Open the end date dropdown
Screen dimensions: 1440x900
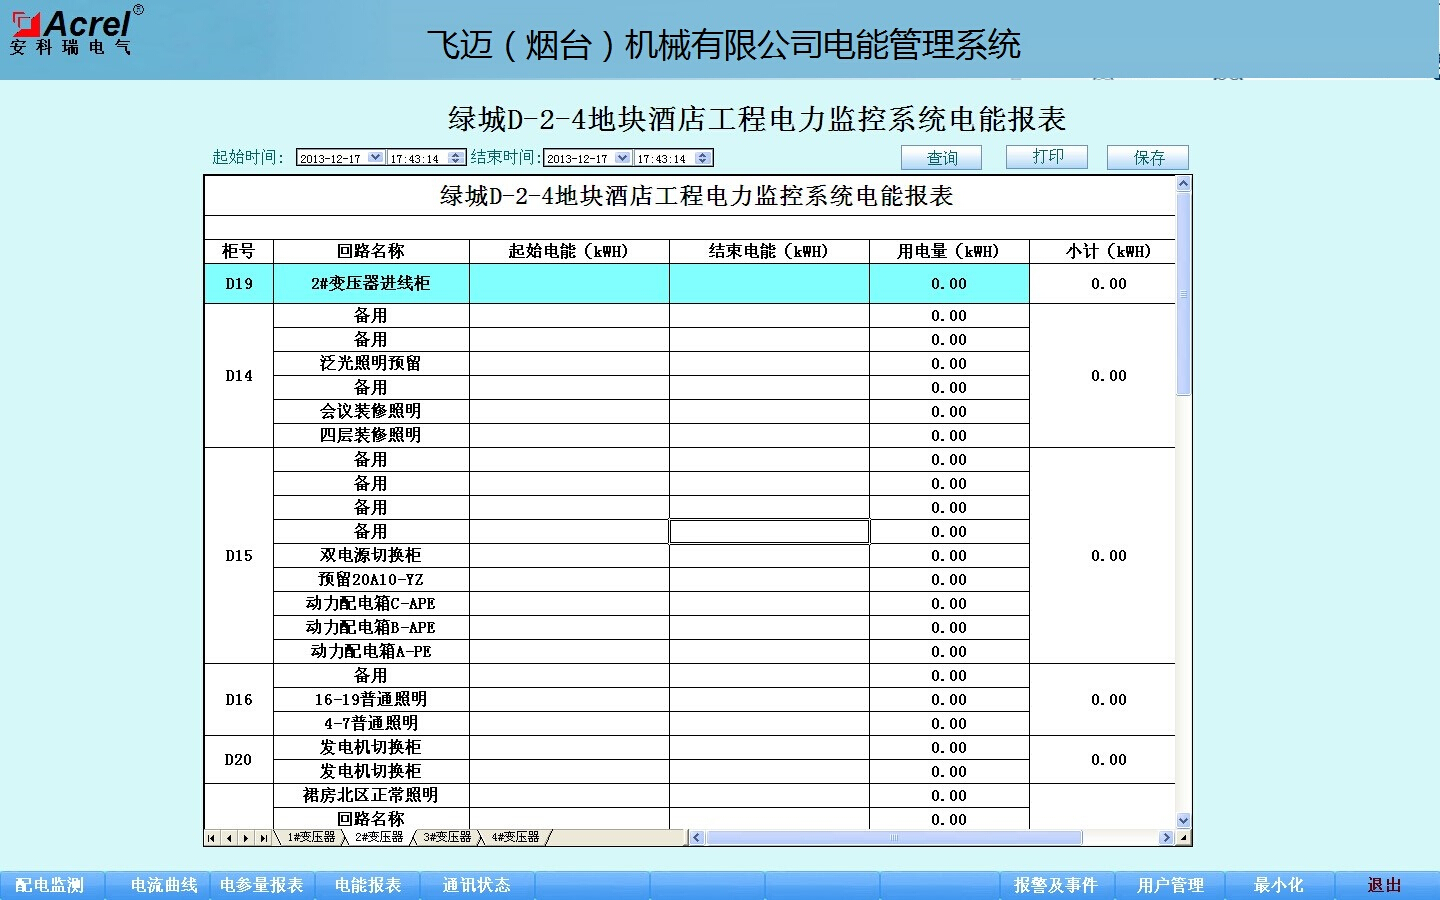coord(623,158)
